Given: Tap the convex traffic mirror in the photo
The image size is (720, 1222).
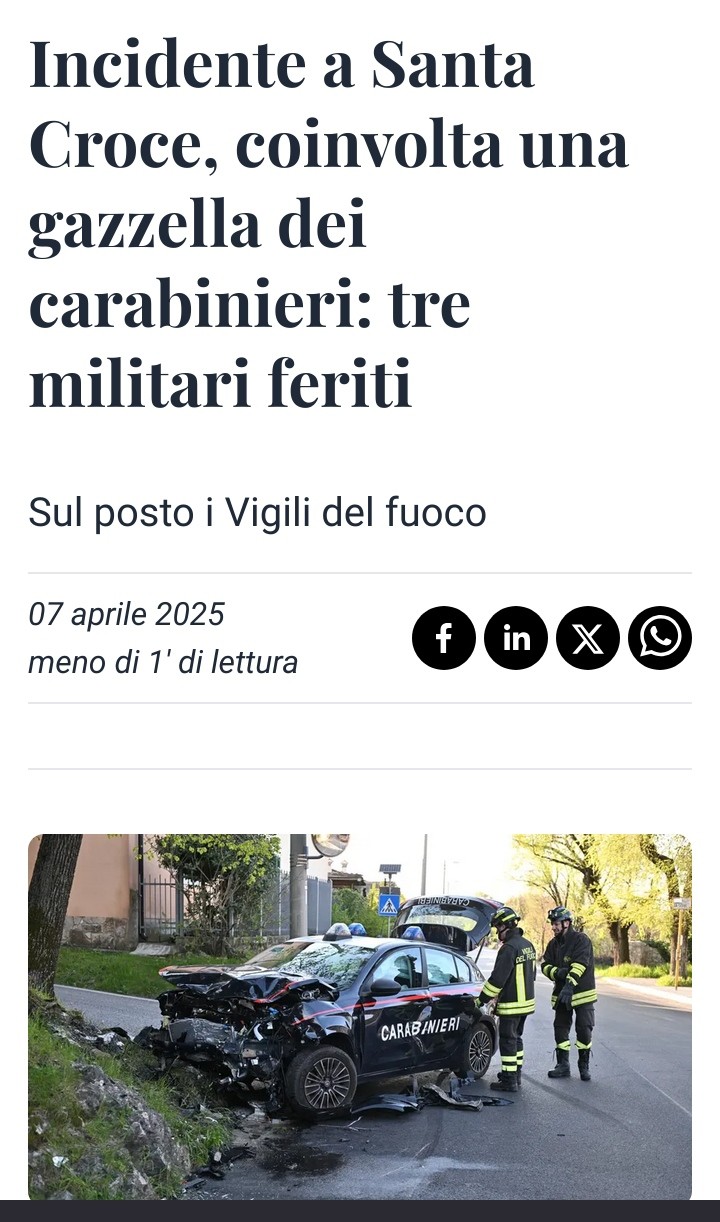Looking at the screenshot, I should (329, 845).
